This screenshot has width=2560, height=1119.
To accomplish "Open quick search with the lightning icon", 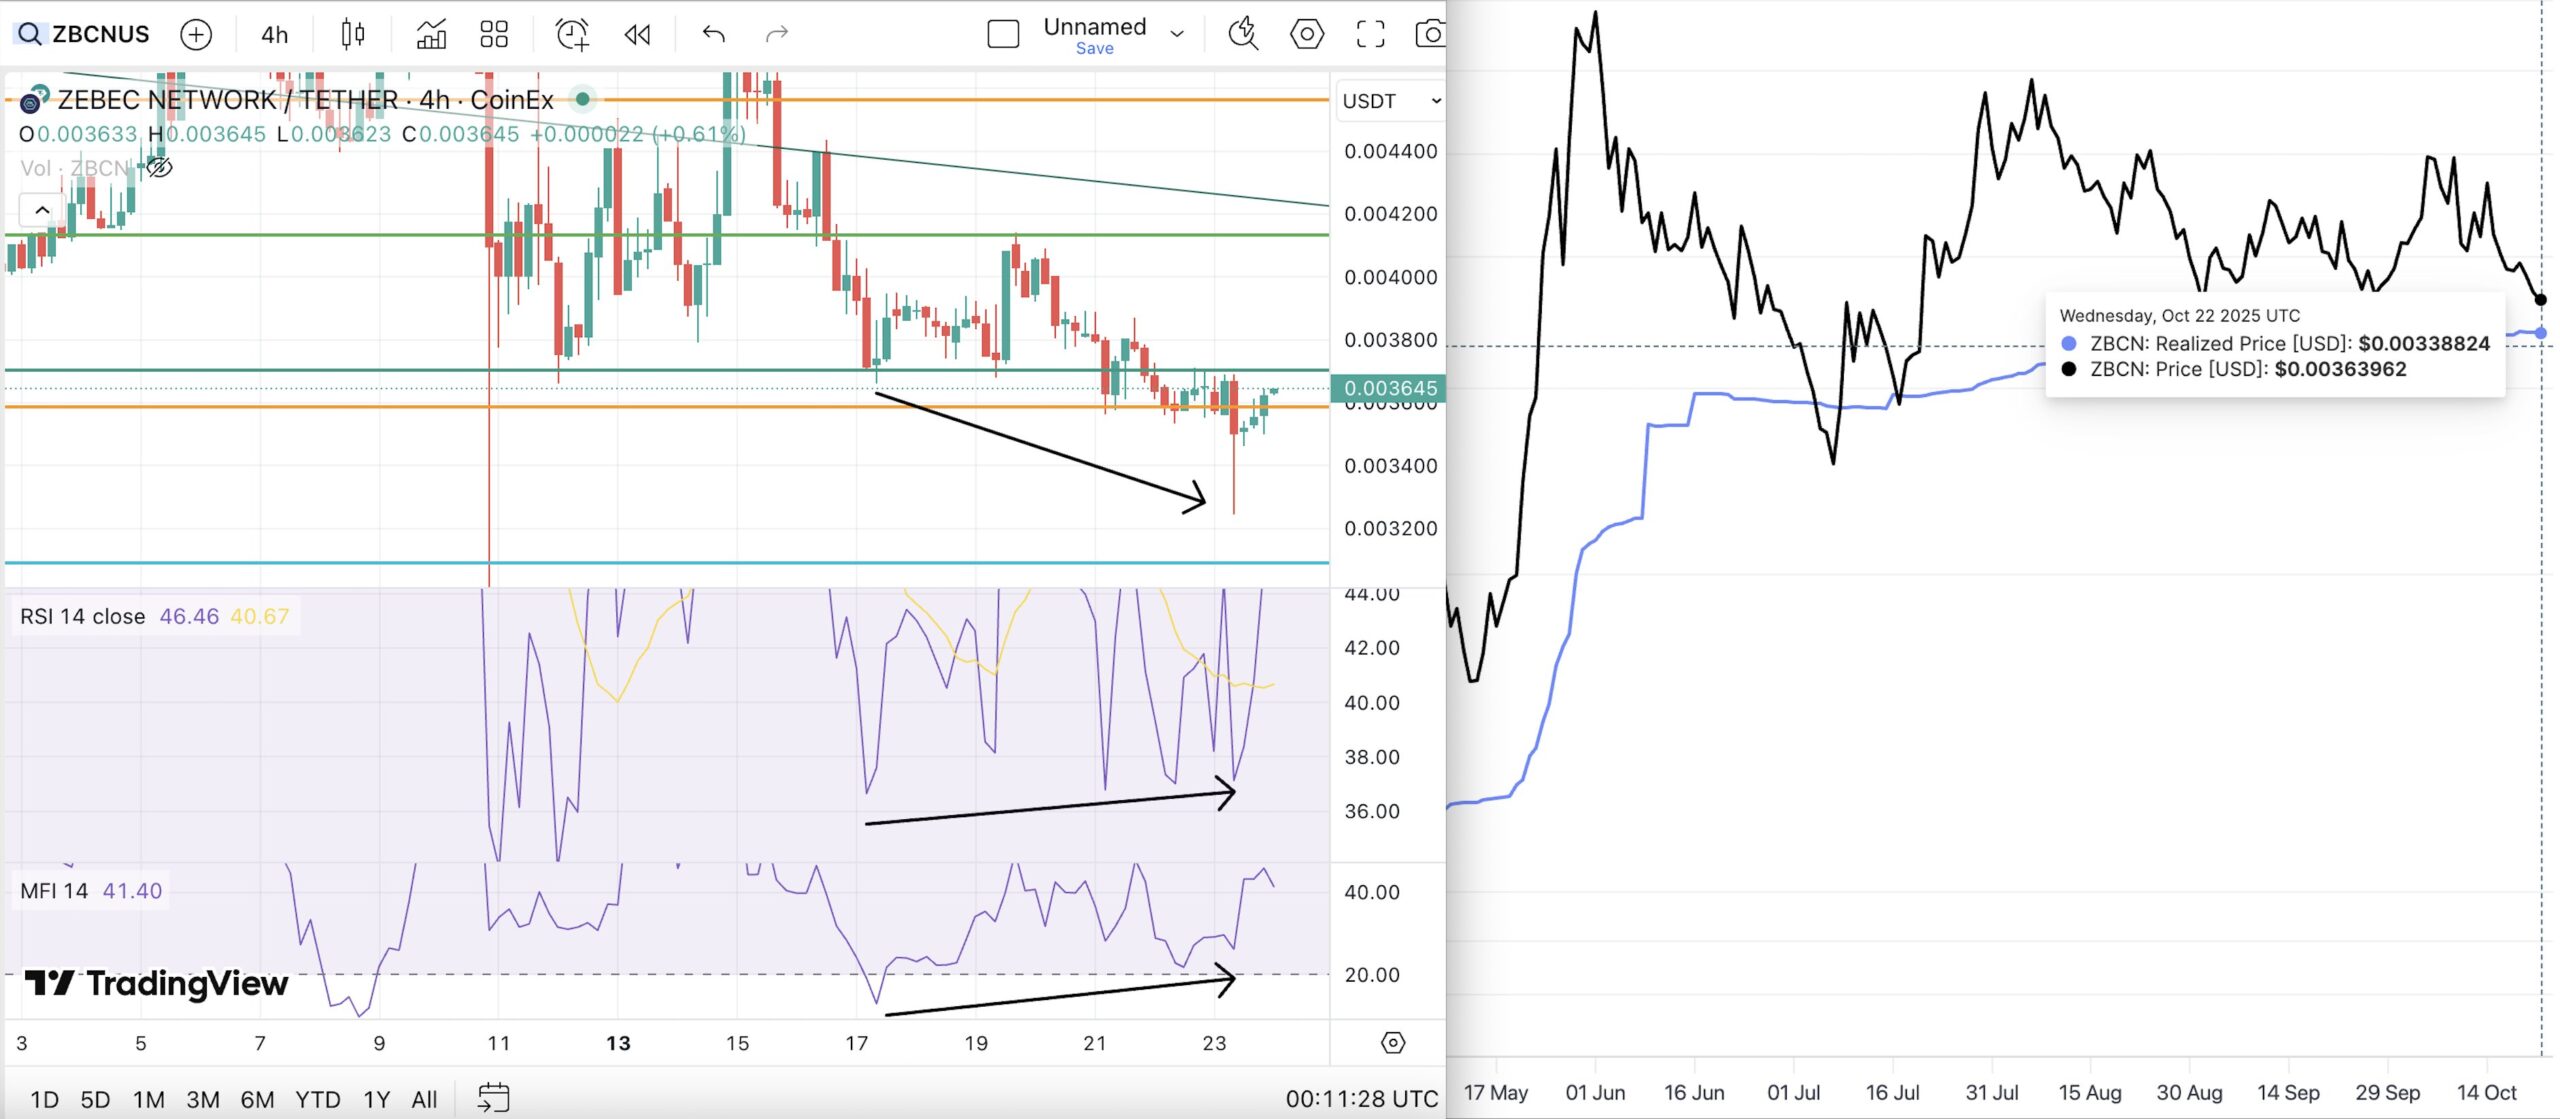I will 1243,34.
